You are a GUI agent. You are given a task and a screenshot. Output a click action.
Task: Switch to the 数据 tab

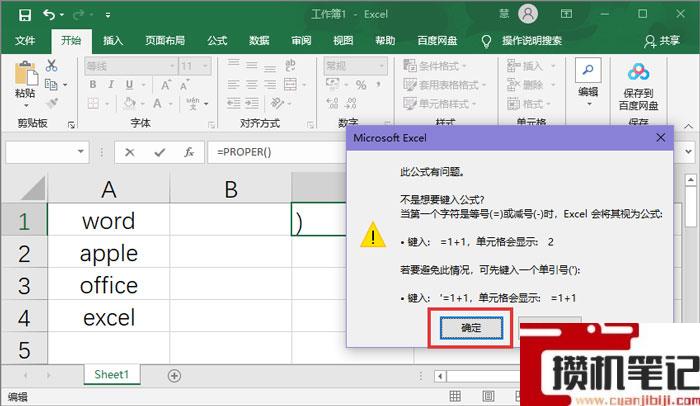pos(259,41)
